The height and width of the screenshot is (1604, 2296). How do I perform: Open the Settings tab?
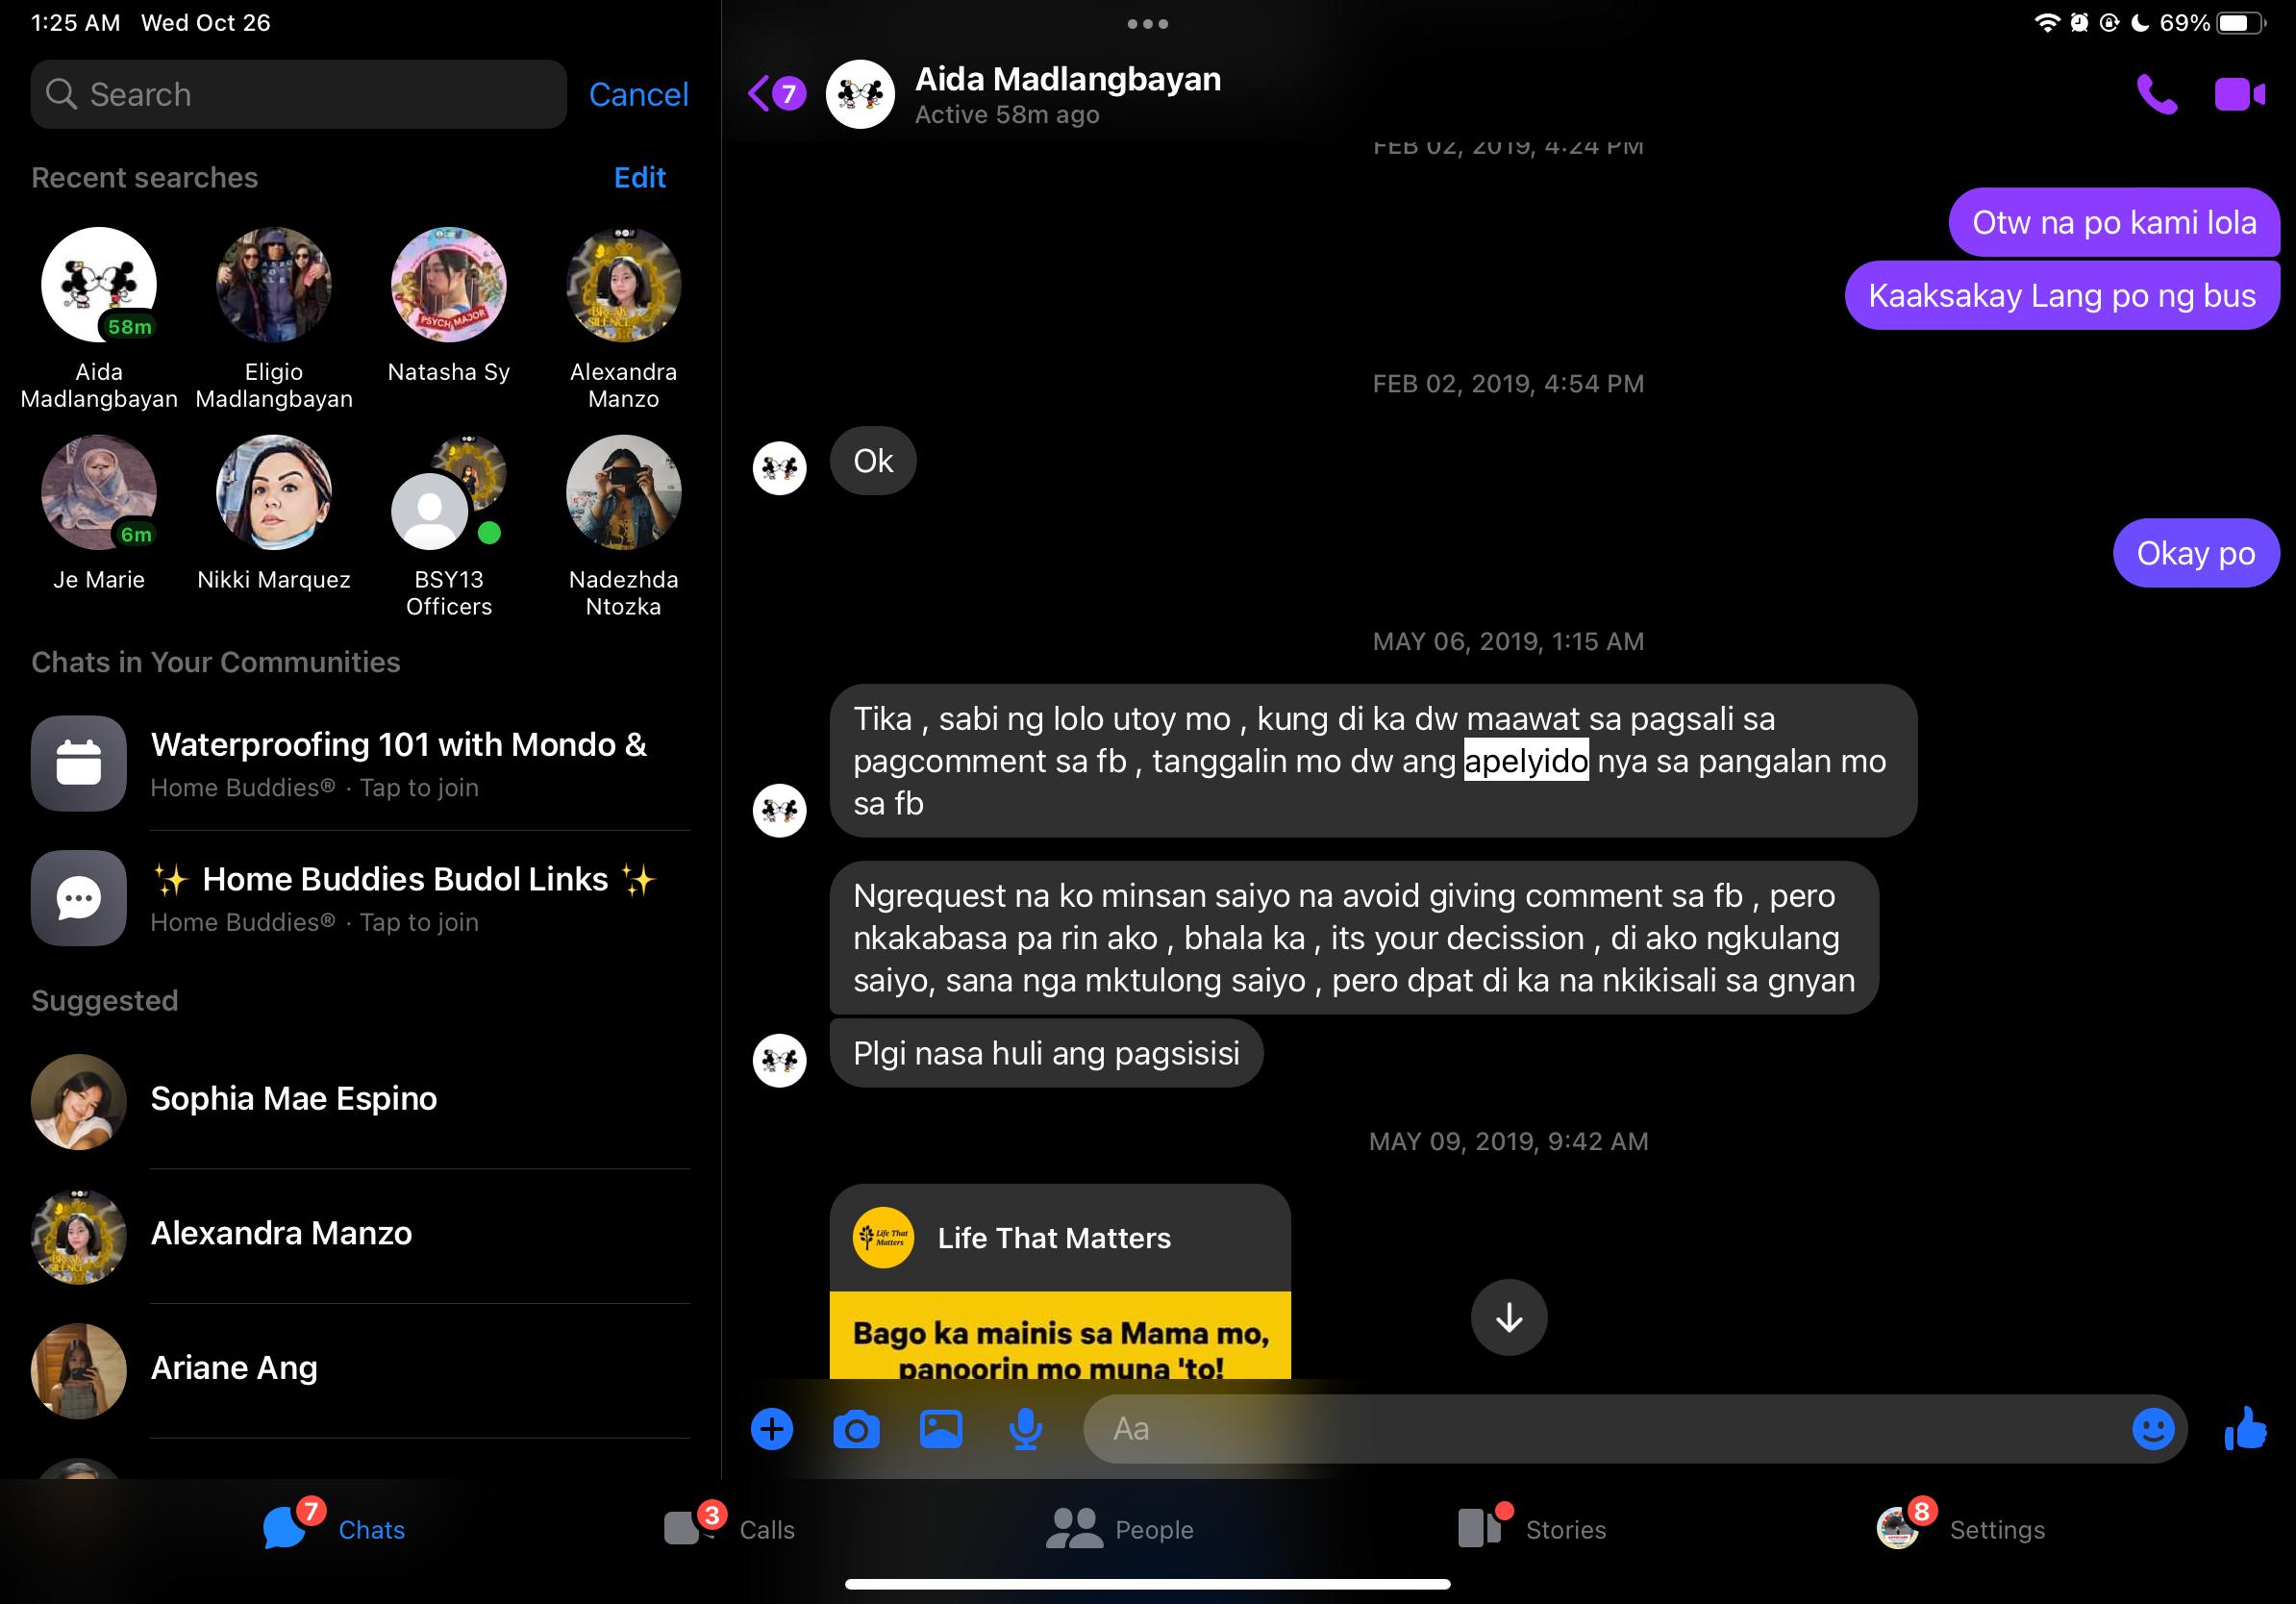coord(1960,1529)
